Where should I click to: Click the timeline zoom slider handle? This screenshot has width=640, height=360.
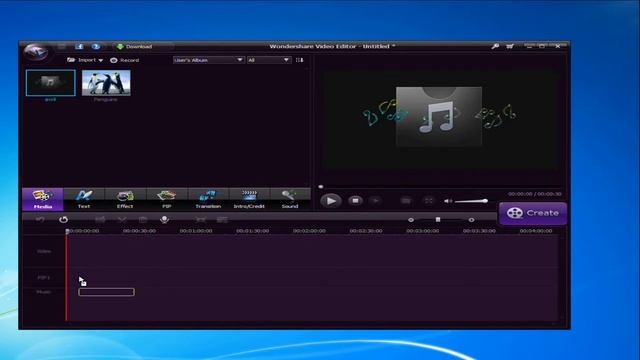pos(438,220)
